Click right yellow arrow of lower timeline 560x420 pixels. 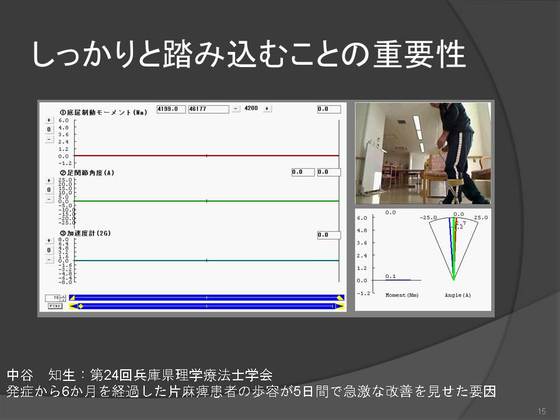click(340, 306)
